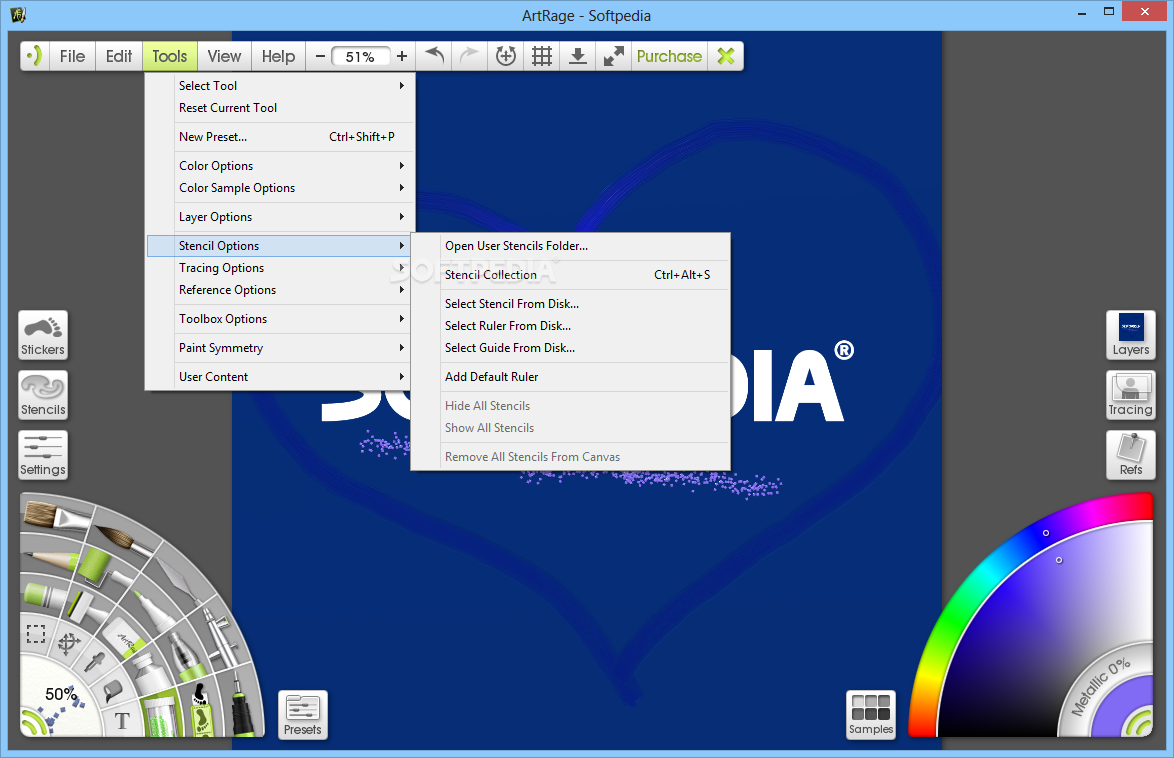Open the Tracing panel
Screen dimensions: 1174x758
[x=1131, y=395]
